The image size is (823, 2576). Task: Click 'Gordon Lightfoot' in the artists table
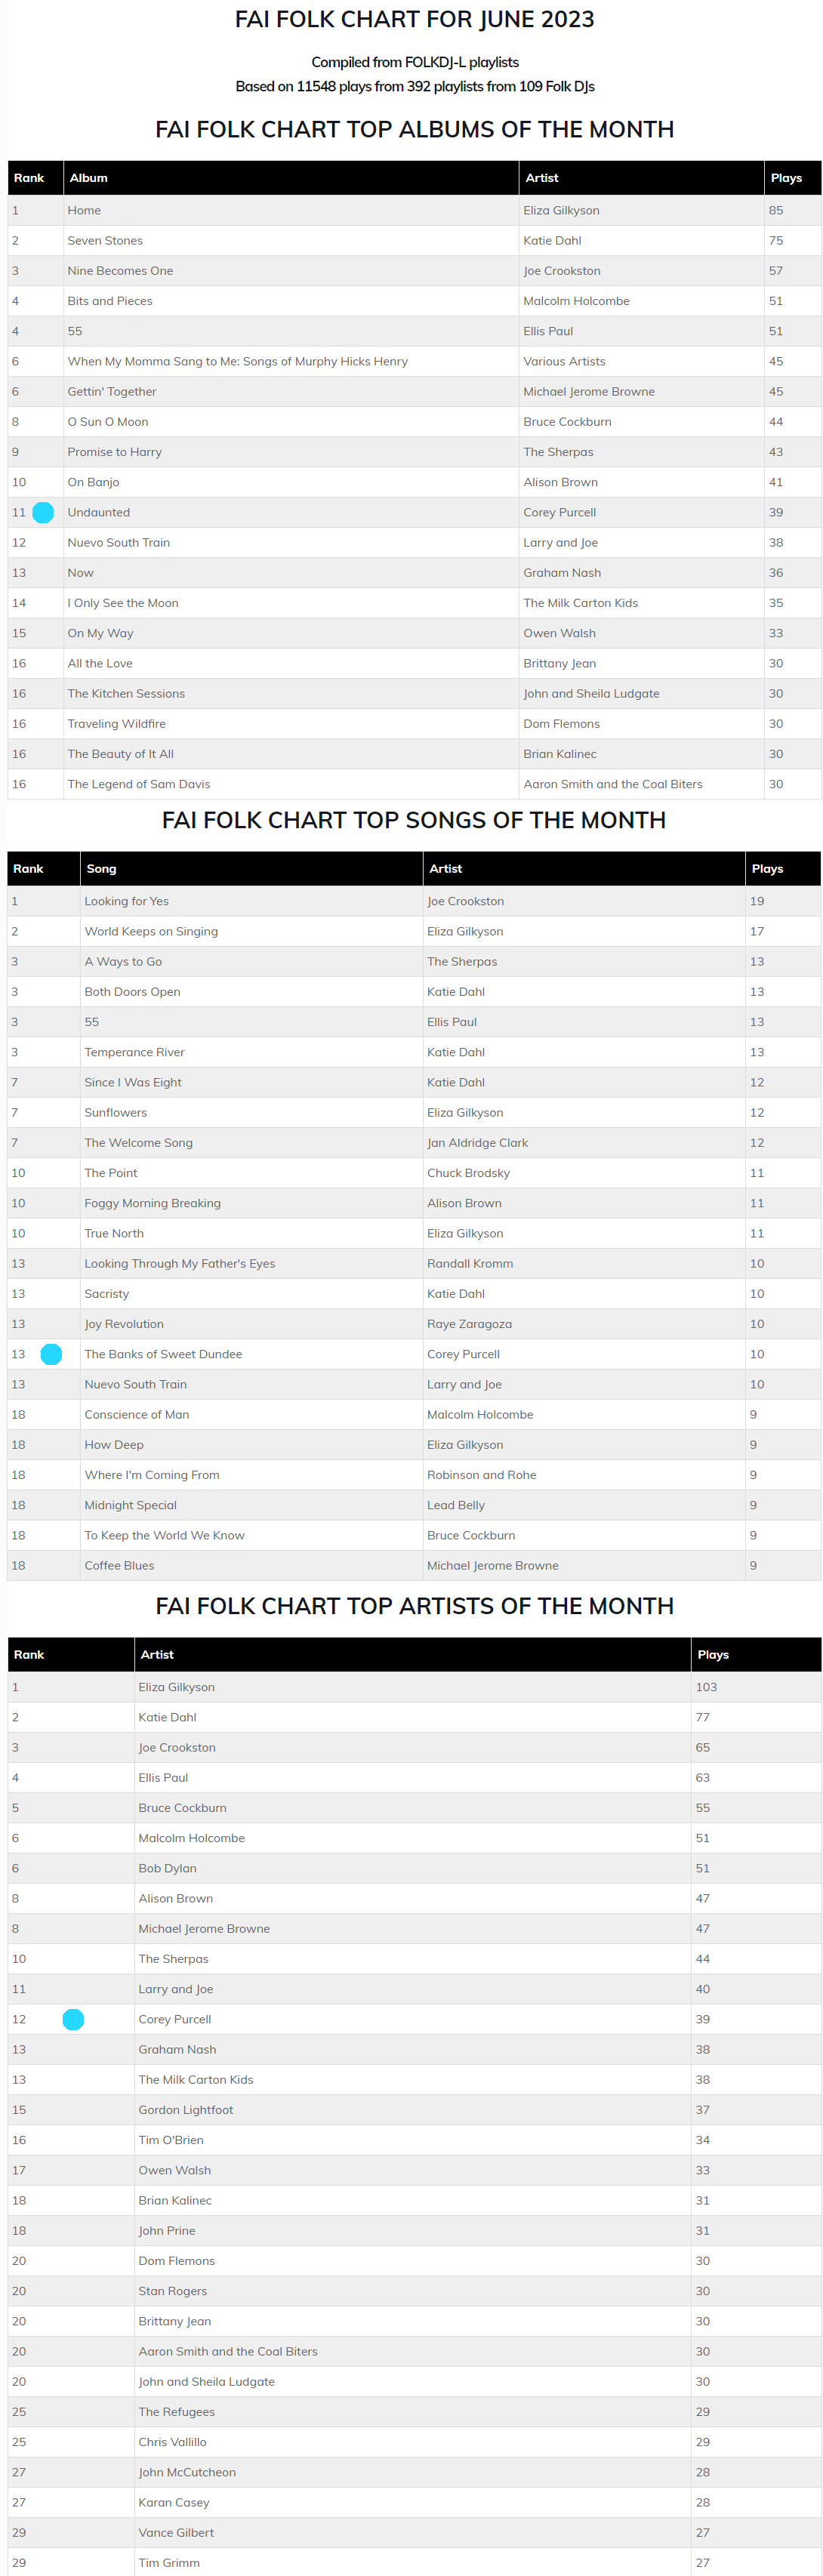click(185, 2110)
